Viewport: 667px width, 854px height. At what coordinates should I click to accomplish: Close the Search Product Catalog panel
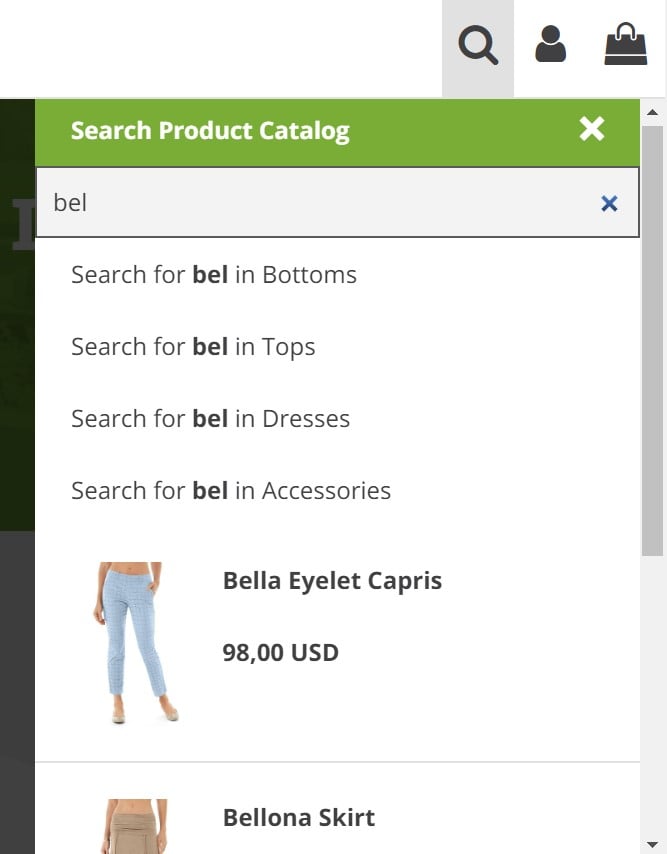pos(592,129)
